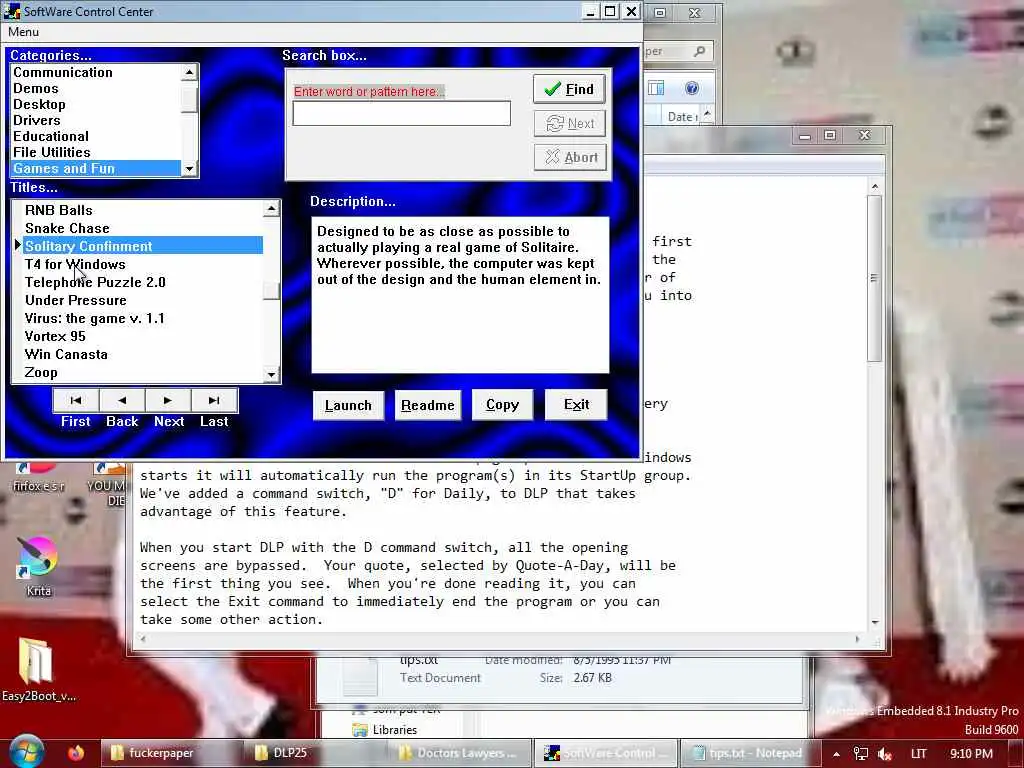Go to the First record navigation icon
The height and width of the screenshot is (768, 1024).
coord(76,400)
